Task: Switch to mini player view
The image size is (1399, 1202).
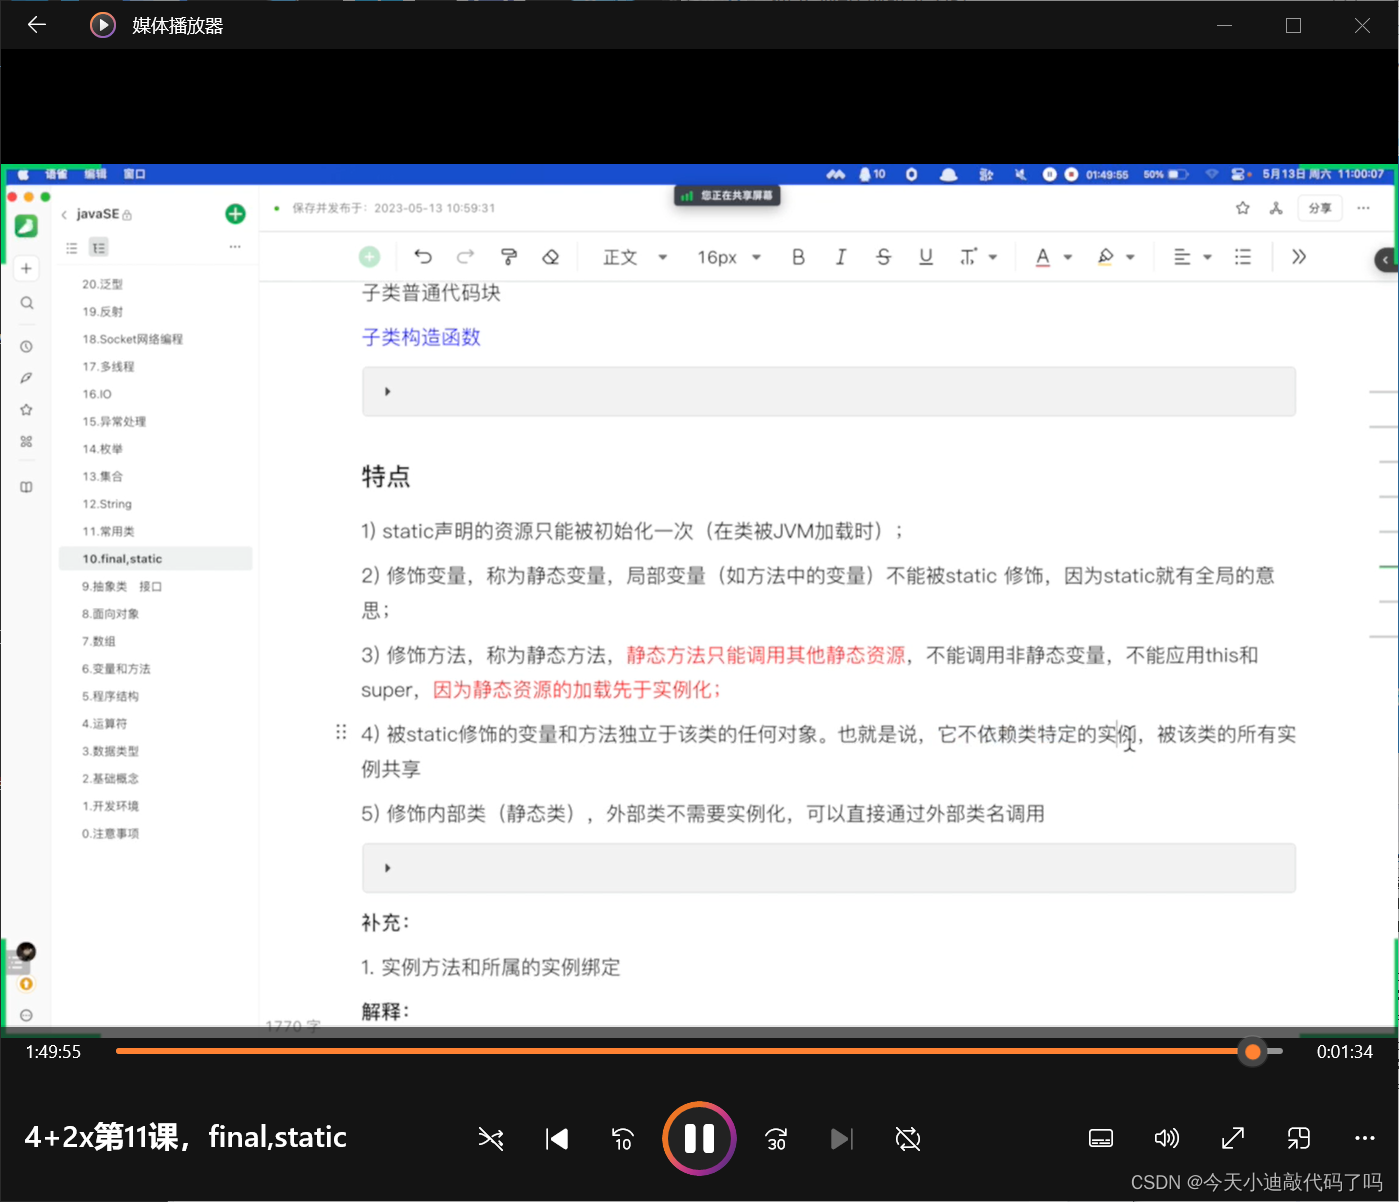Action: pyautogui.click(x=1299, y=1138)
